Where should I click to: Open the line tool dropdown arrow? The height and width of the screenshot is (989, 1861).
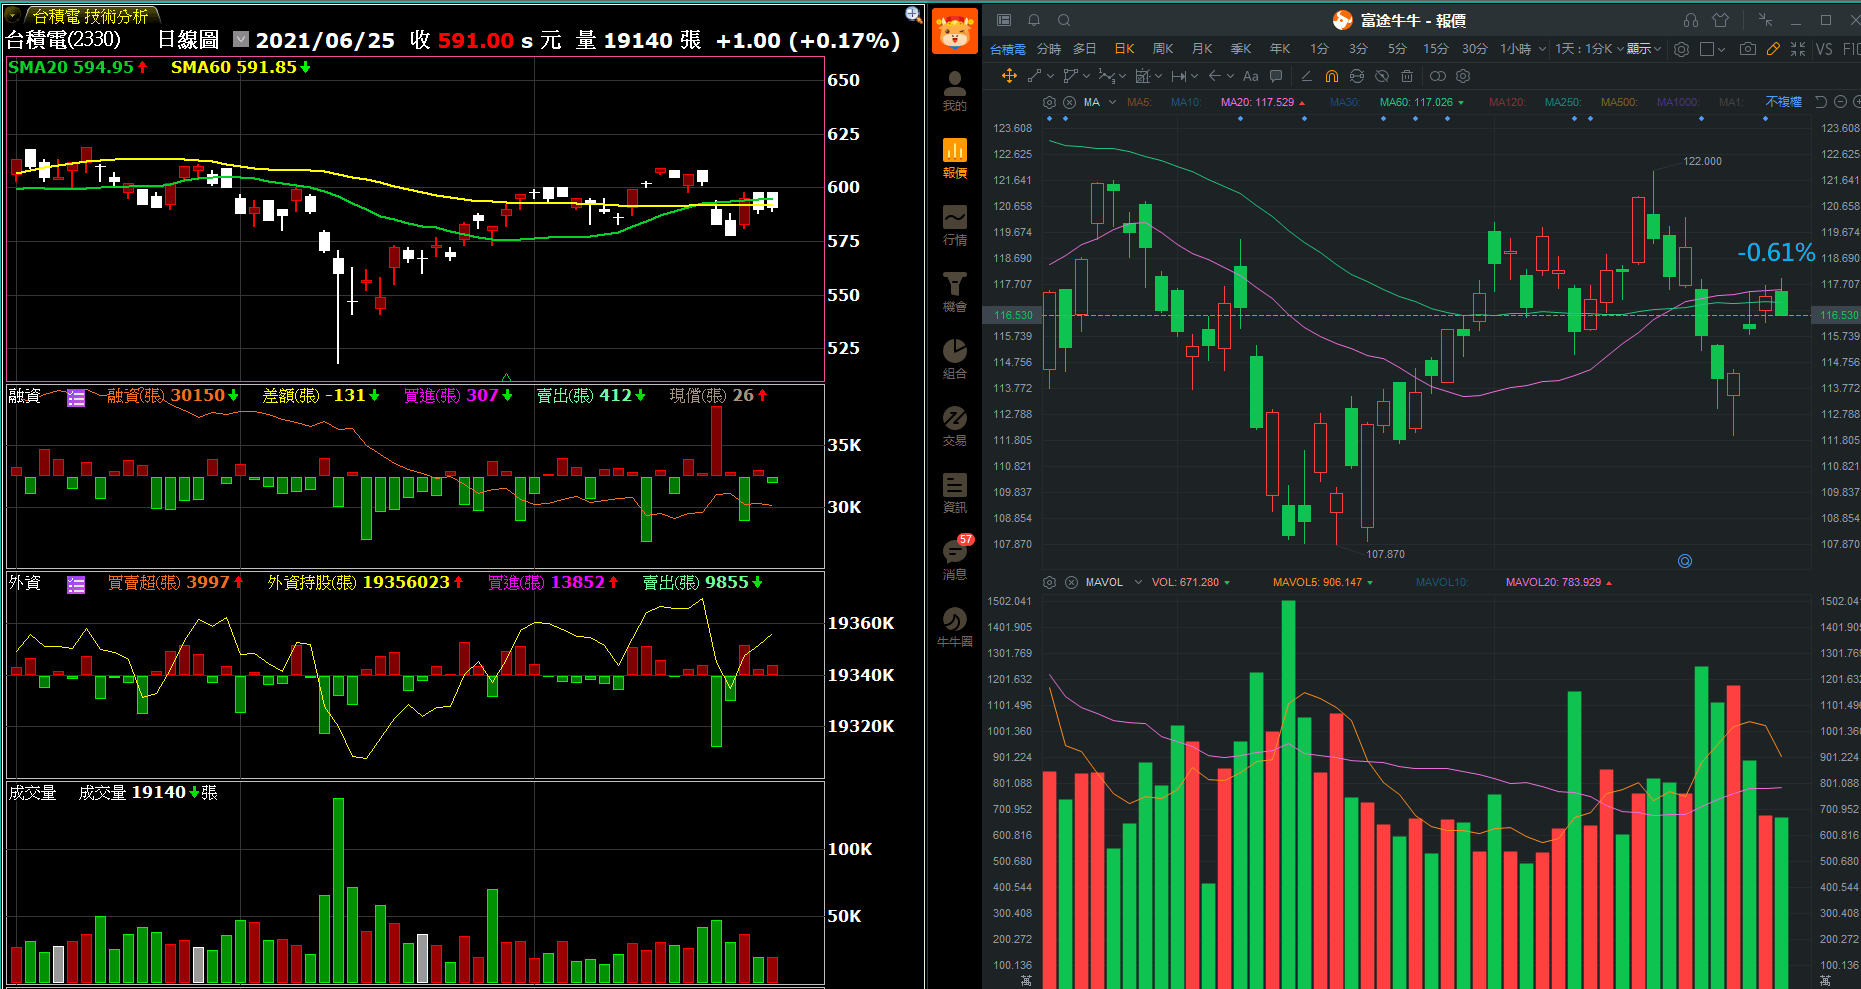pyautogui.click(x=1051, y=76)
